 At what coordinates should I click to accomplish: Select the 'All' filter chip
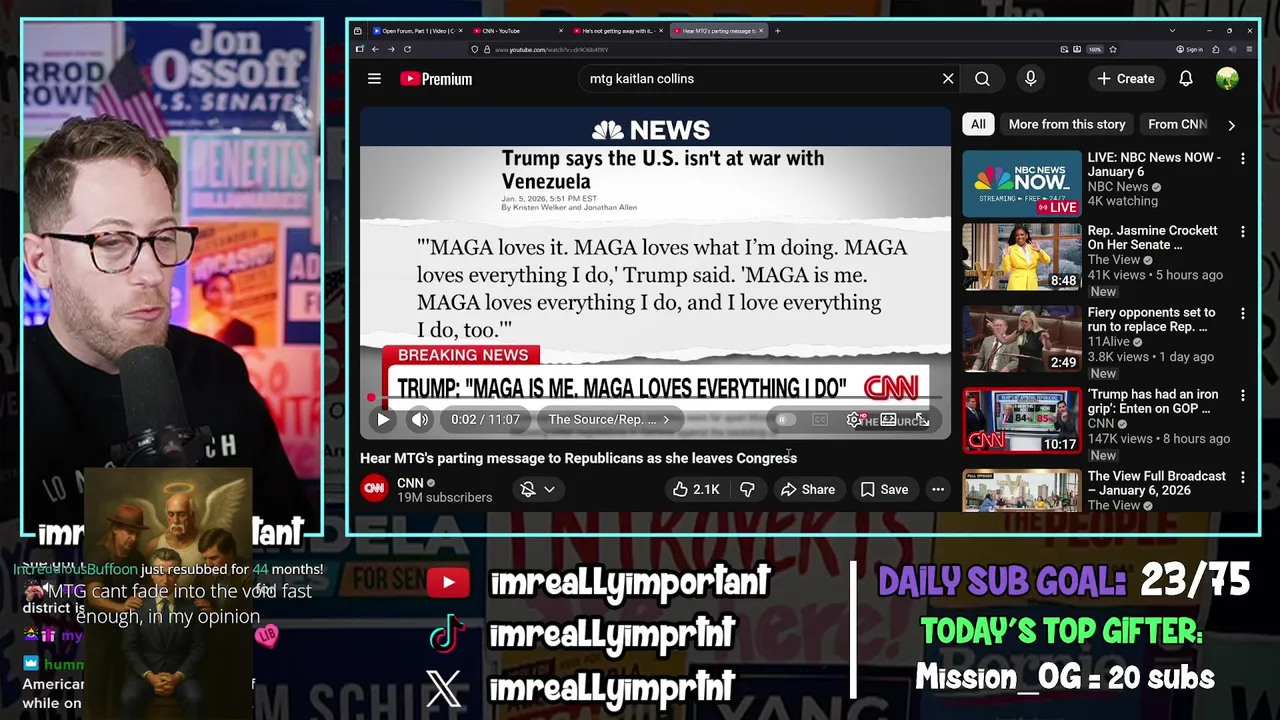click(x=978, y=124)
